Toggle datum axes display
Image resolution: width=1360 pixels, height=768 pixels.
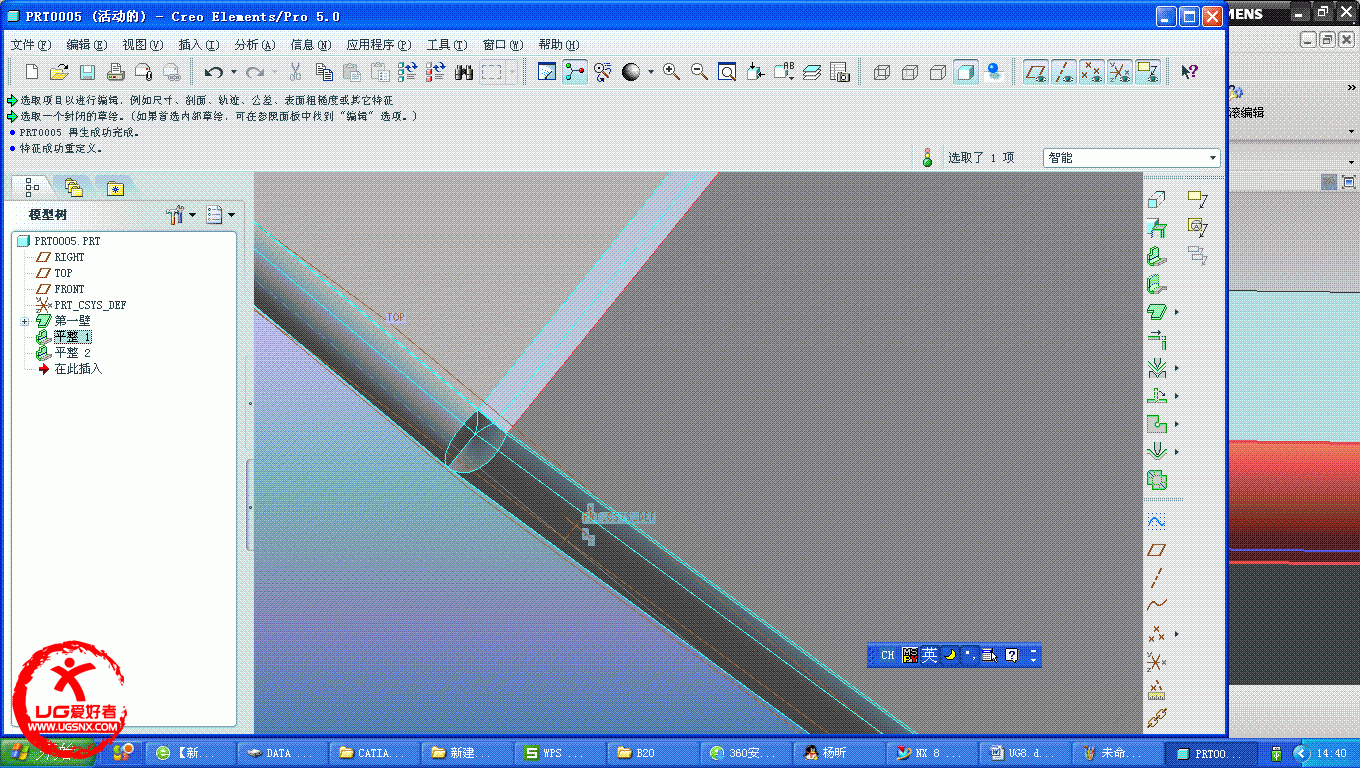[x=1064, y=72]
